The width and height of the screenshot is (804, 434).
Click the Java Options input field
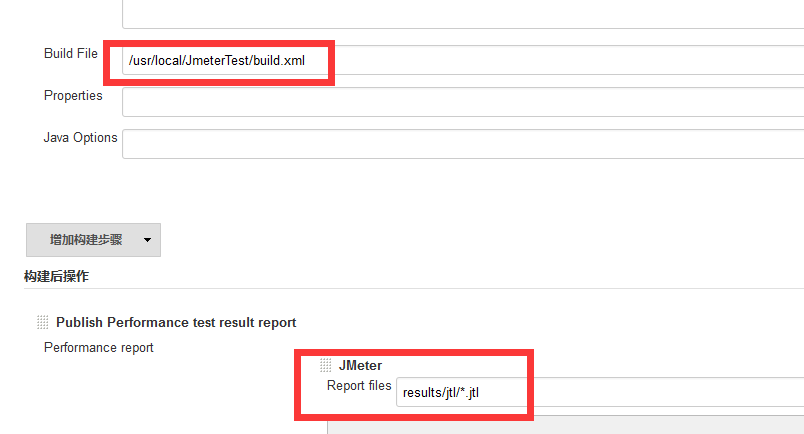463,144
